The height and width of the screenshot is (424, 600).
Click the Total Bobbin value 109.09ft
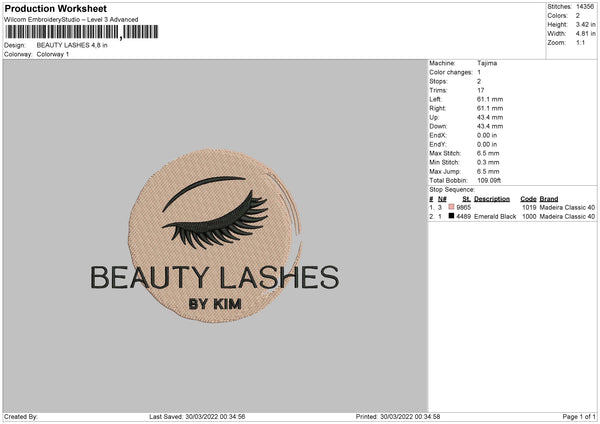(x=489, y=181)
